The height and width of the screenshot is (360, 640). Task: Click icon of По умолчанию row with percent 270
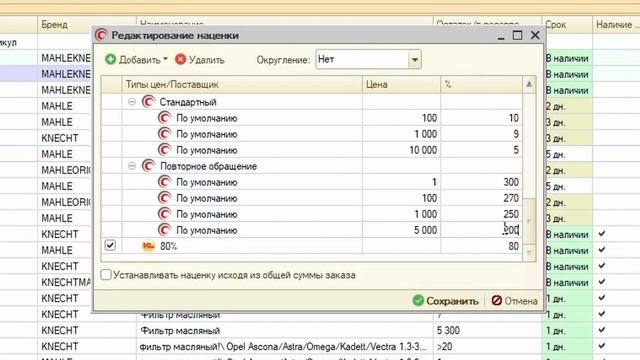click(x=164, y=198)
